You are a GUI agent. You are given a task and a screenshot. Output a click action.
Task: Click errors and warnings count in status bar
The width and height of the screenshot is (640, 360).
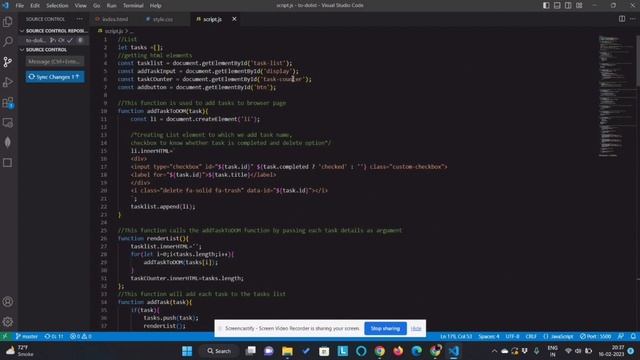click(80, 336)
